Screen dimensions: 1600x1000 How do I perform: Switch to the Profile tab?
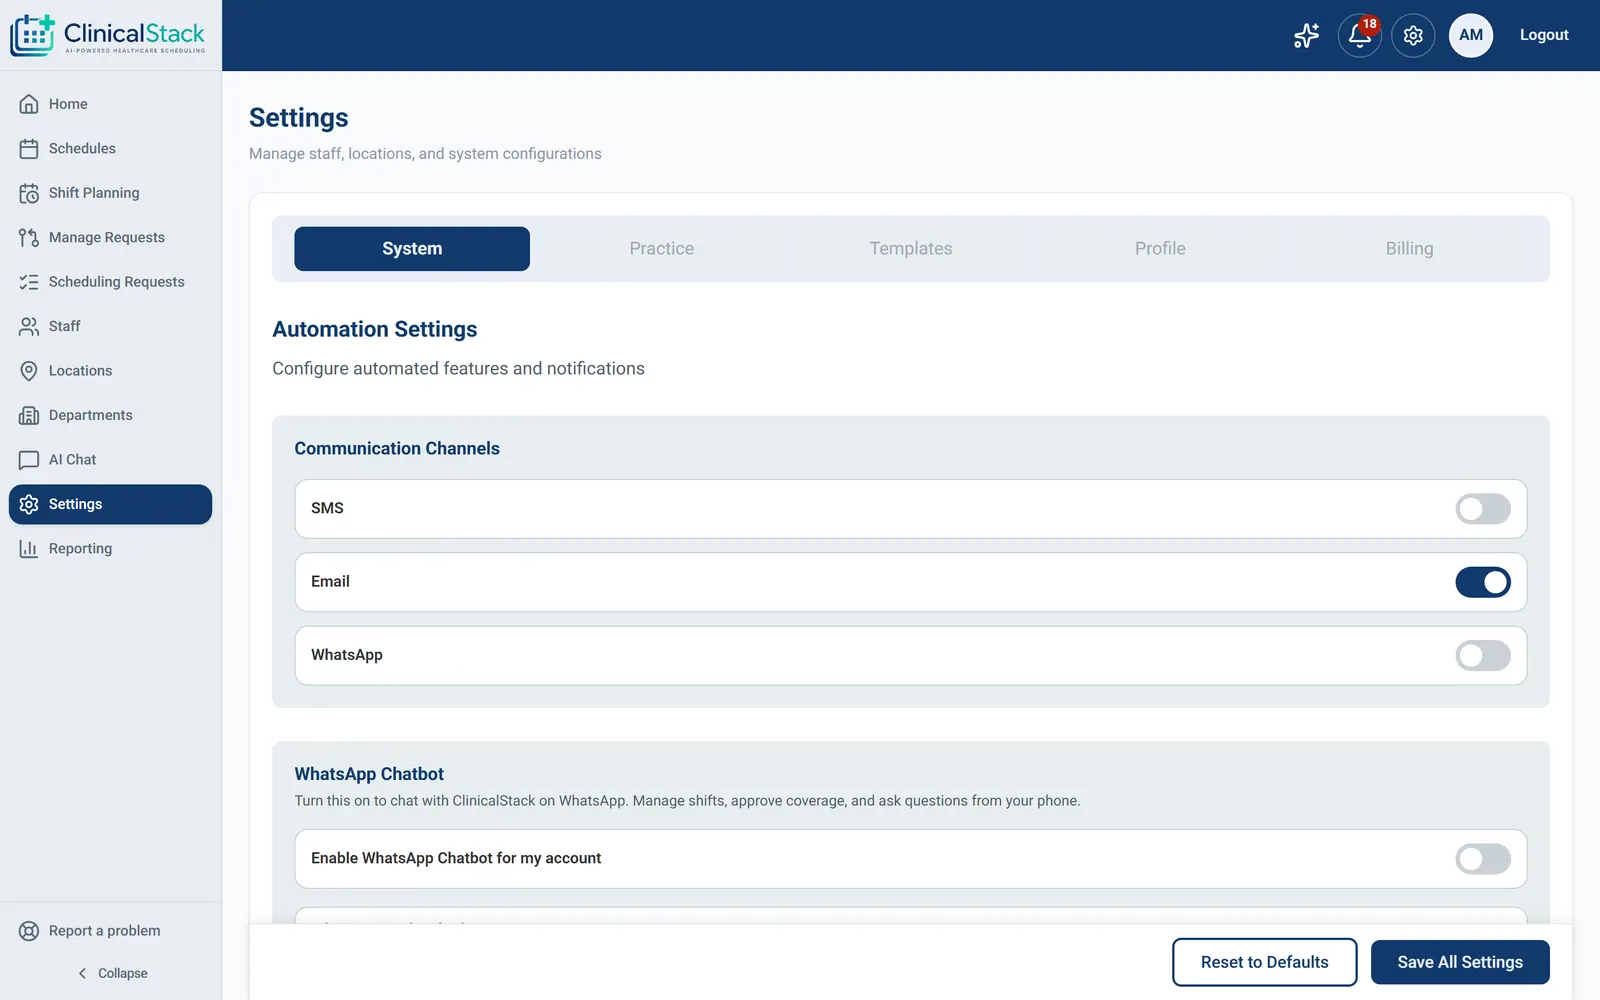[1160, 249]
